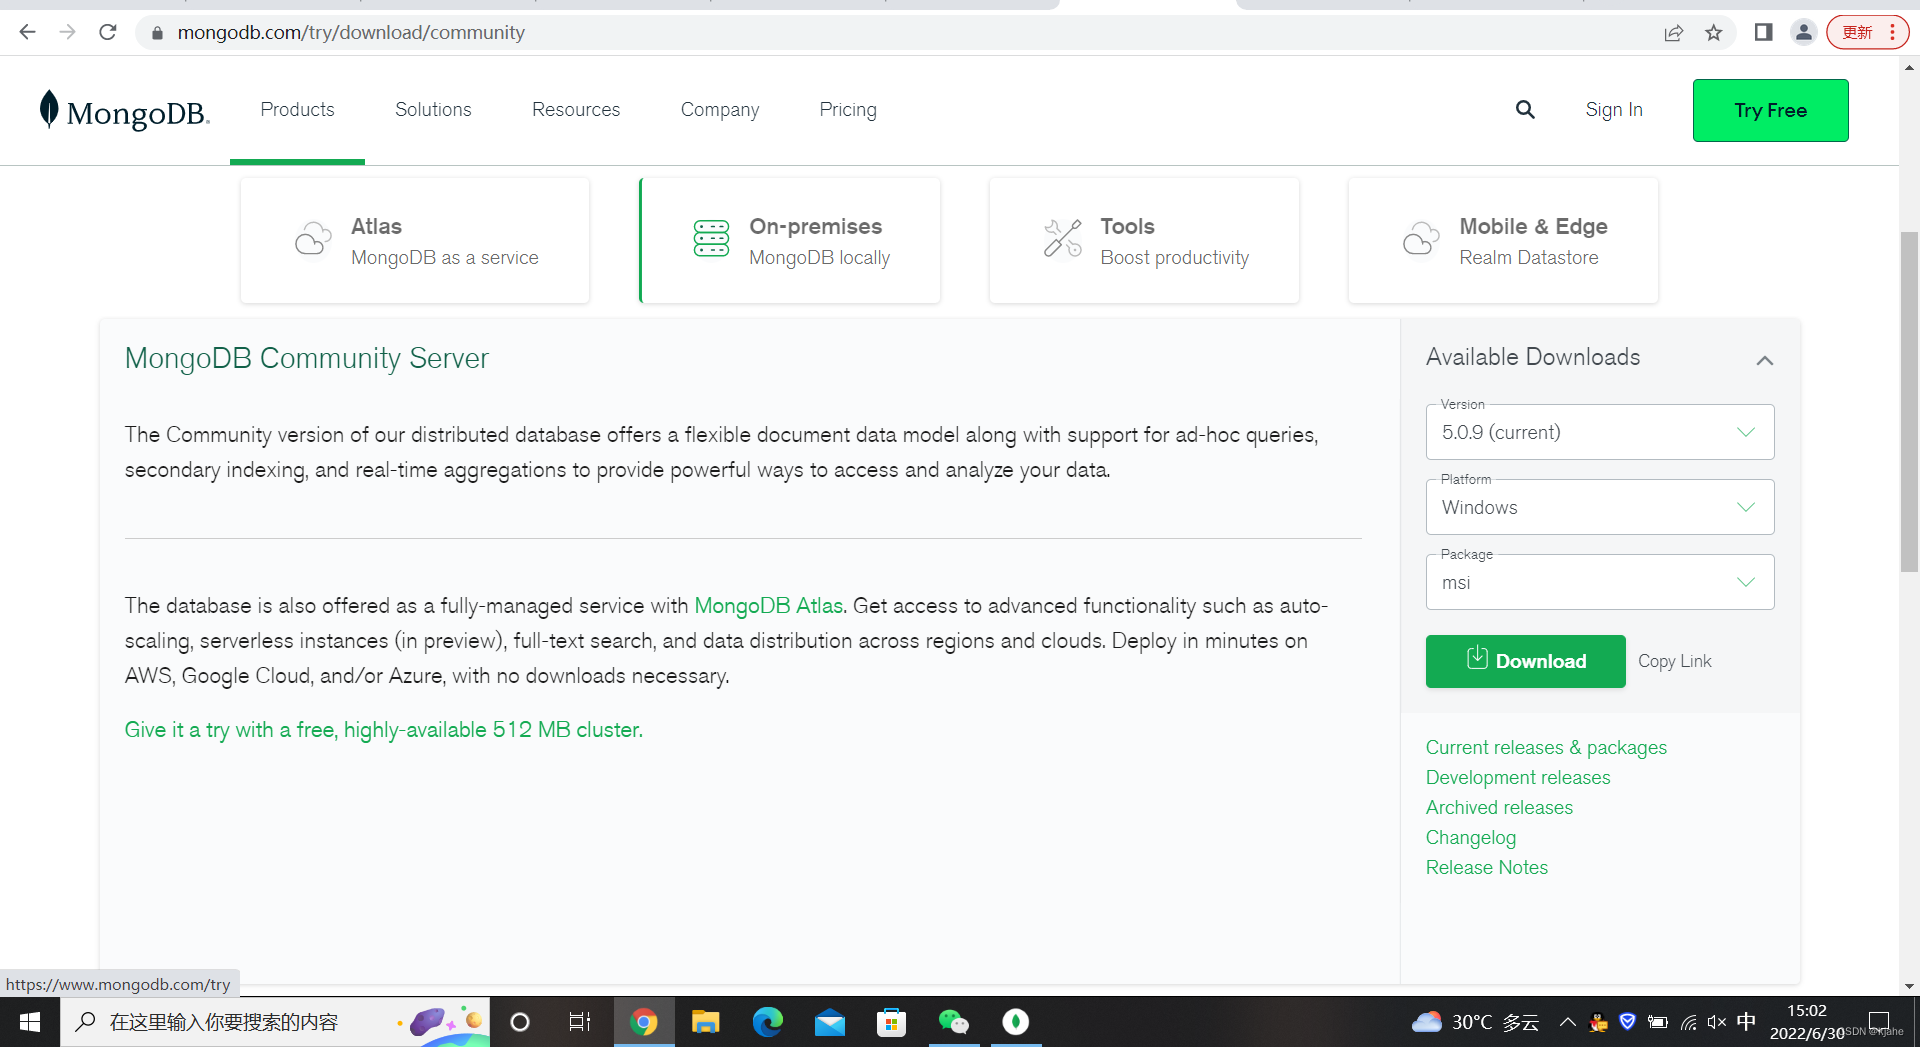This screenshot has height=1047, width=1920.
Task: Click the Sign In link
Action: tap(1614, 110)
